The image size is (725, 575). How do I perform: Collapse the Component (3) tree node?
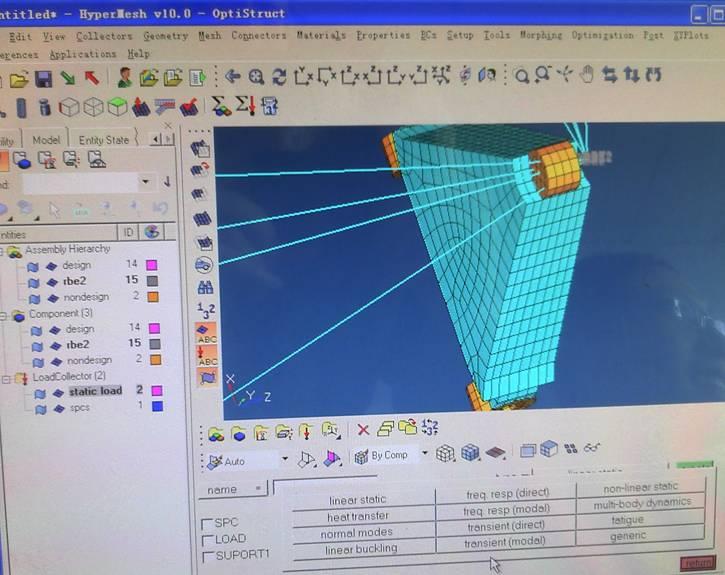[x=4, y=316]
